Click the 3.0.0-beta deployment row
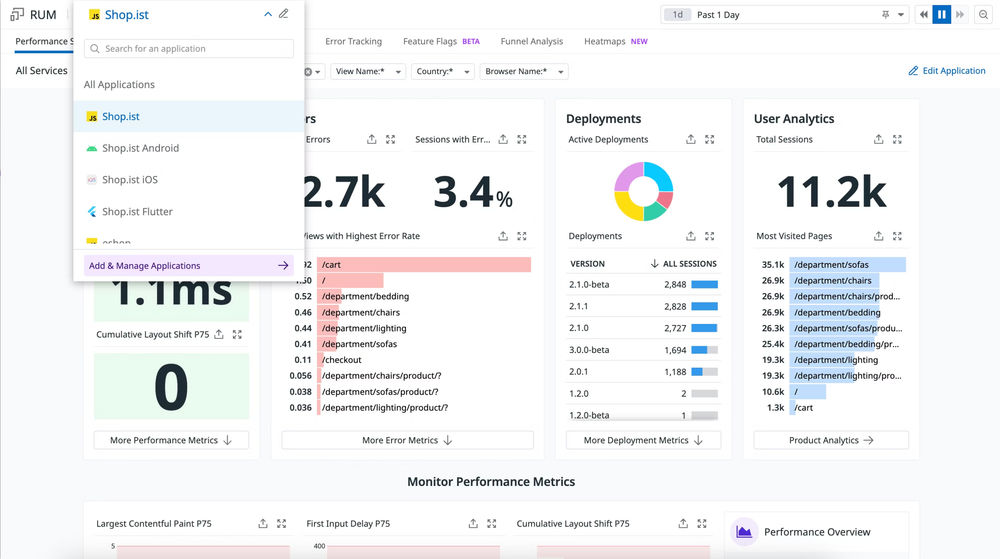This screenshot has width=1000, height=559. click(x=643, y=350)
